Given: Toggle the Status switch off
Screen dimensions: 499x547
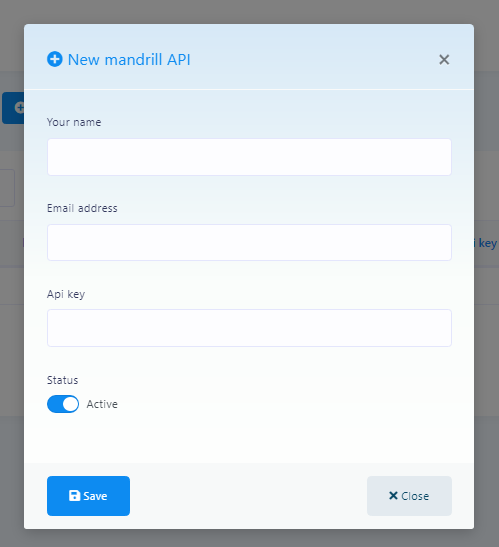Looking at the screenshot, I should pos(63,404).
